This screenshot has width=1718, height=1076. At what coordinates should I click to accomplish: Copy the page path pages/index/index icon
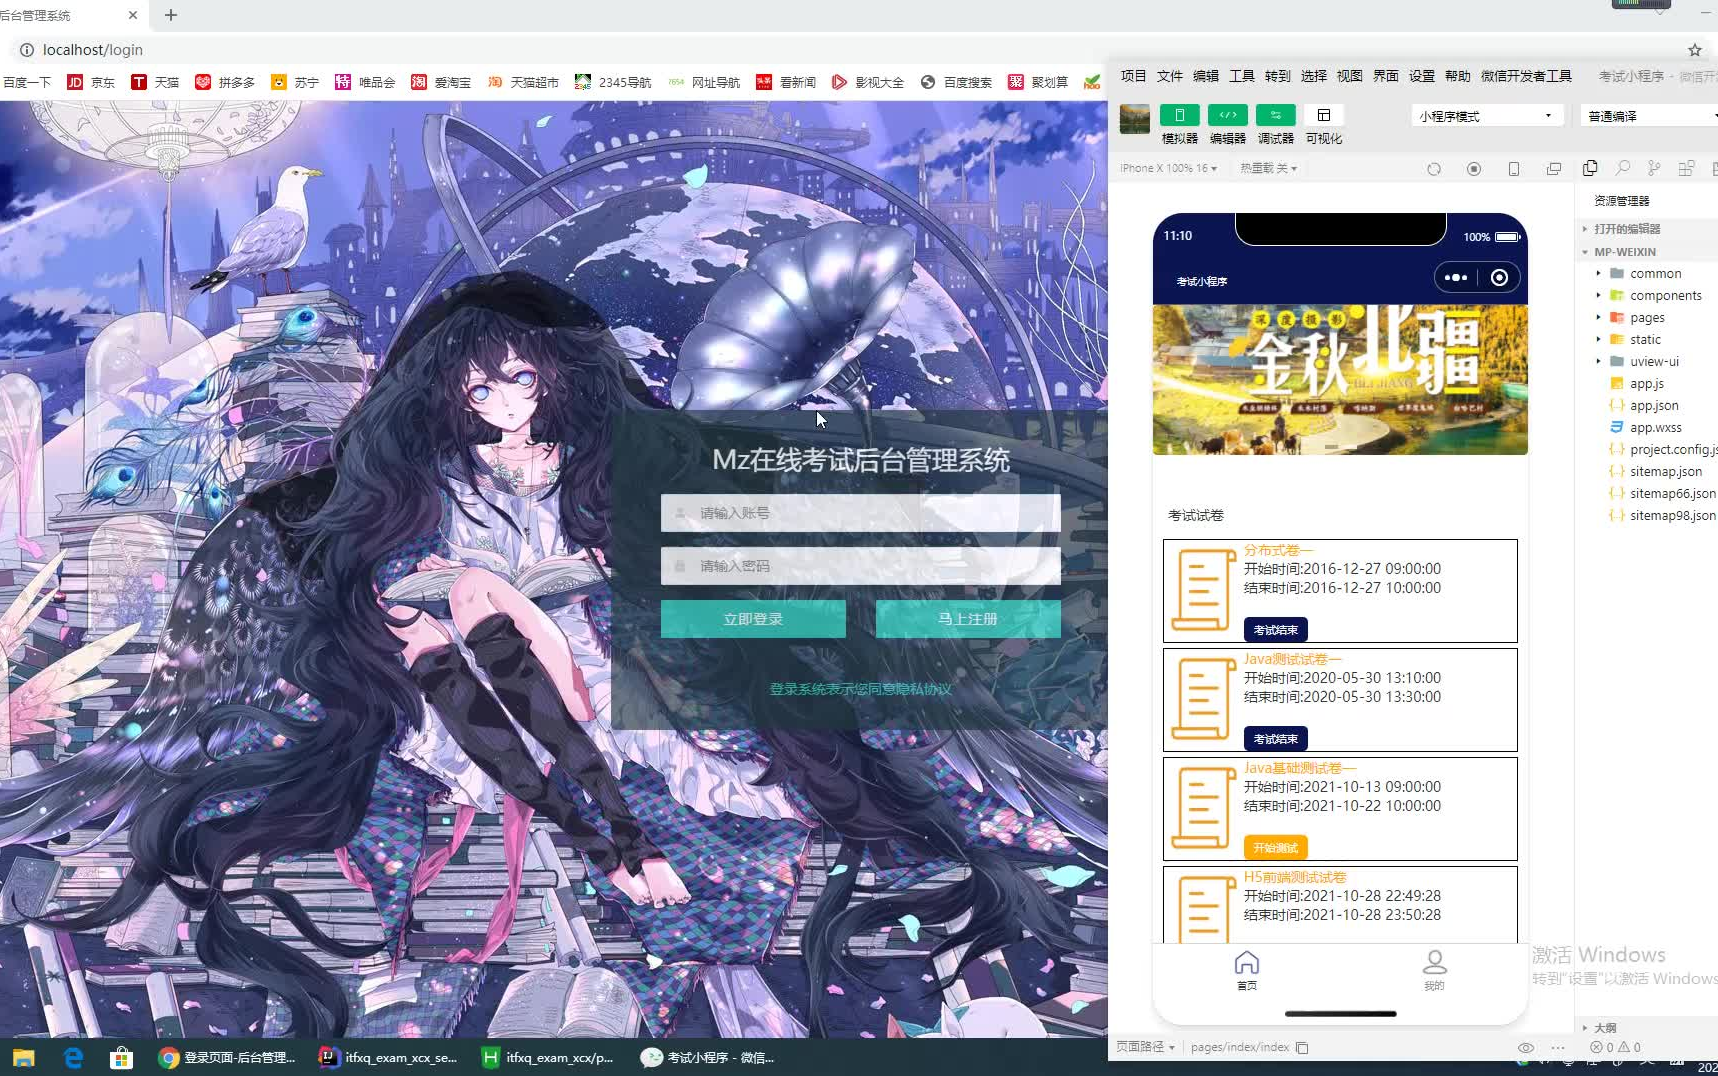tap(1302, 1047)
